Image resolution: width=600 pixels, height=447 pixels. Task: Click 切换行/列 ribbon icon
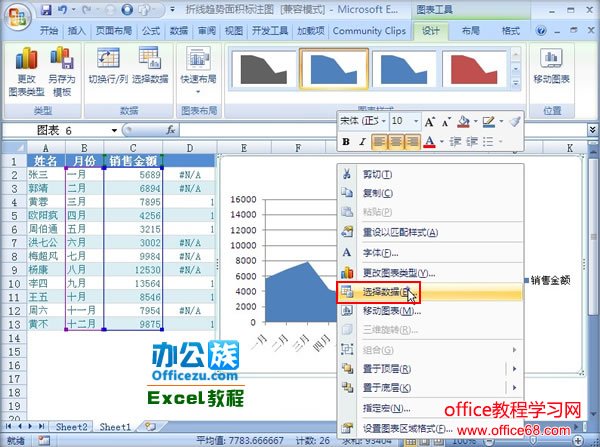(x=108, y=66)
